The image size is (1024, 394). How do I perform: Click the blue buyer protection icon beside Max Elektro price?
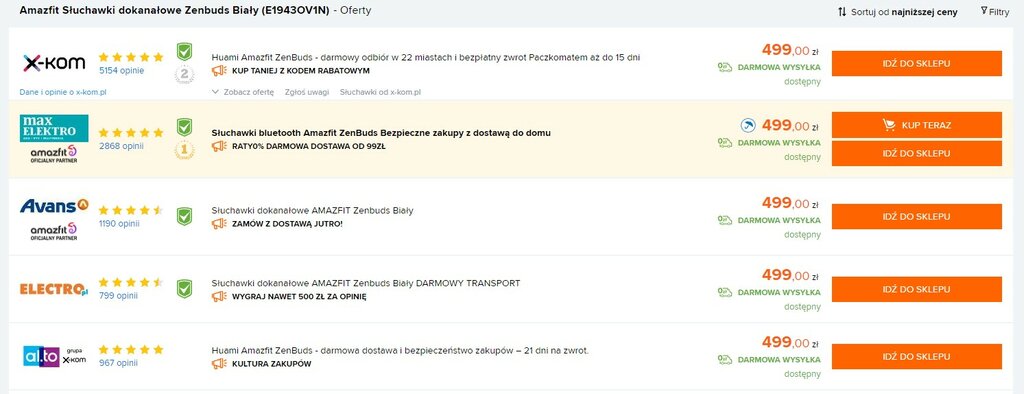[x=748, y=125]
